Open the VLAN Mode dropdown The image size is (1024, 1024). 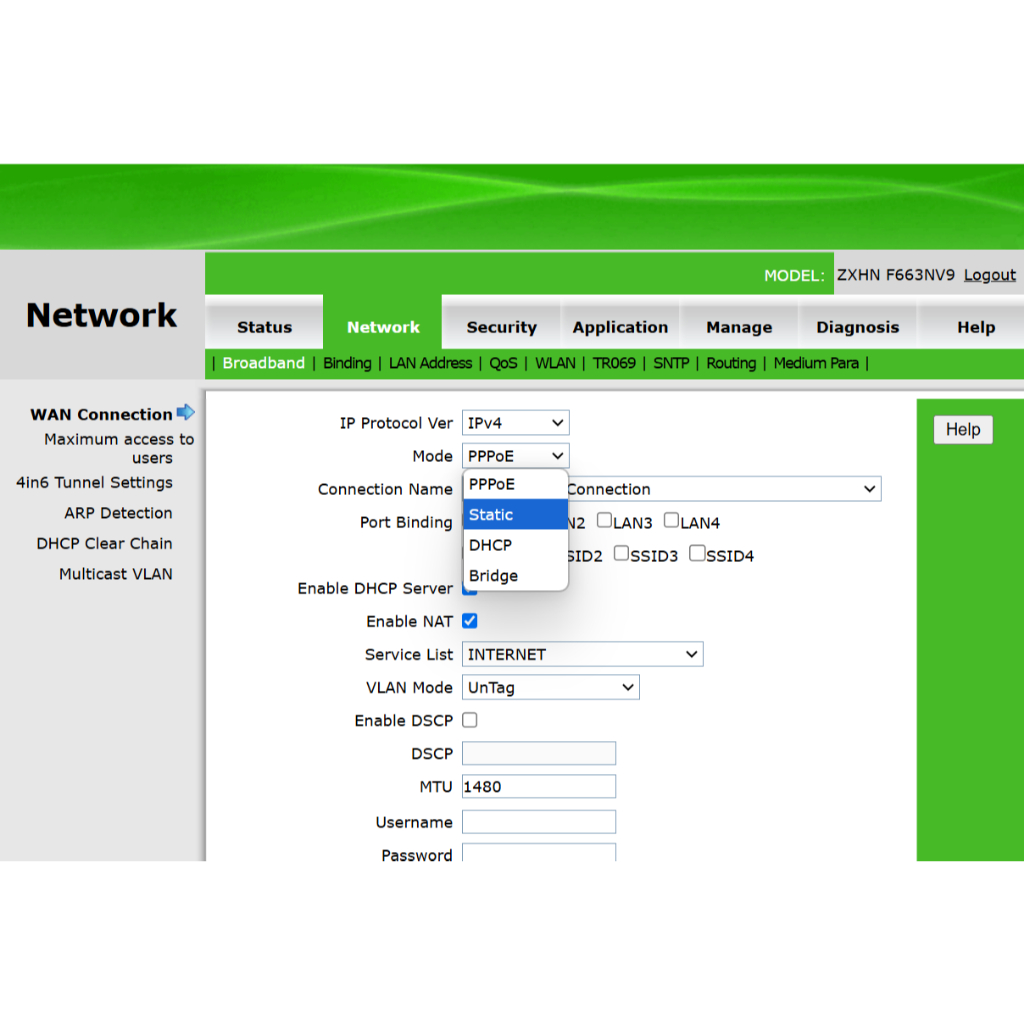550,687
